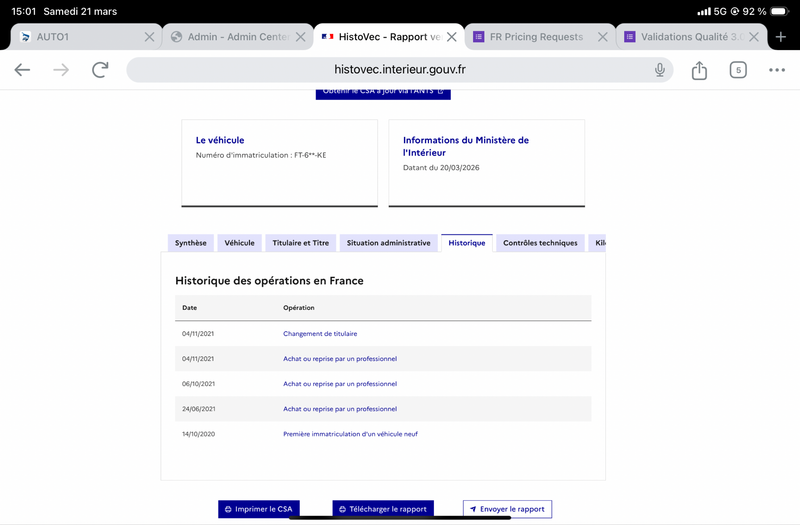
Task: Open the share sheet icon
Action: 699,70
